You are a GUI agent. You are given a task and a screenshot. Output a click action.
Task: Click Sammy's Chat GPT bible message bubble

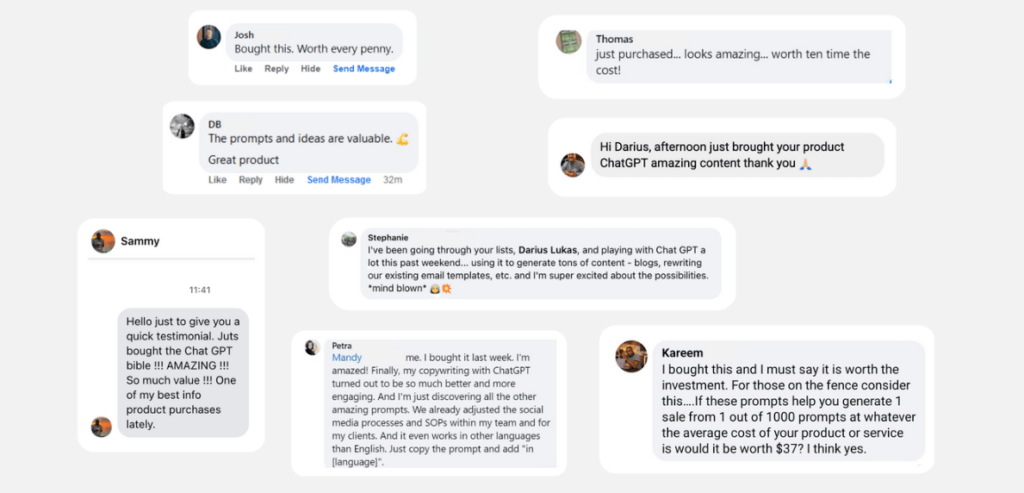tap(182, 371)
